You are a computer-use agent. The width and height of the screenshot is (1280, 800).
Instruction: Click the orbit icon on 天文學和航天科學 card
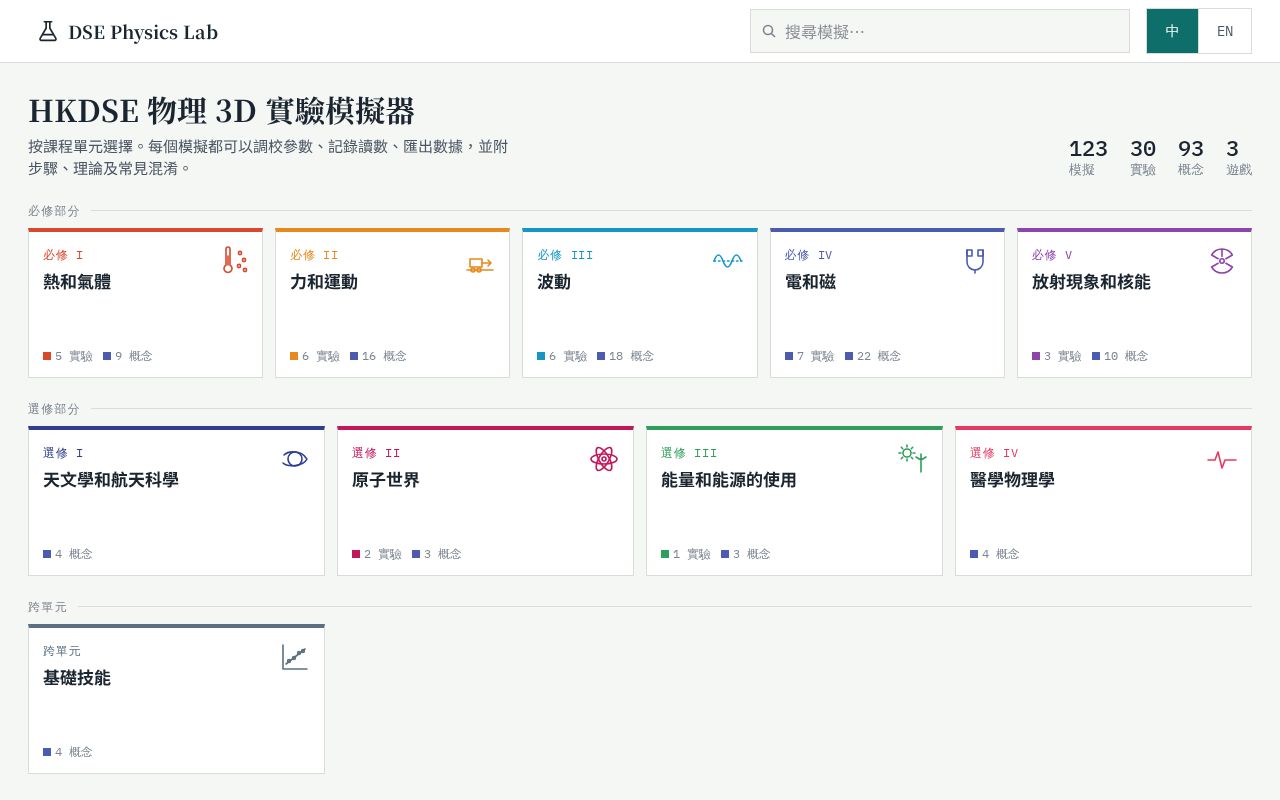tap(294, 459)
